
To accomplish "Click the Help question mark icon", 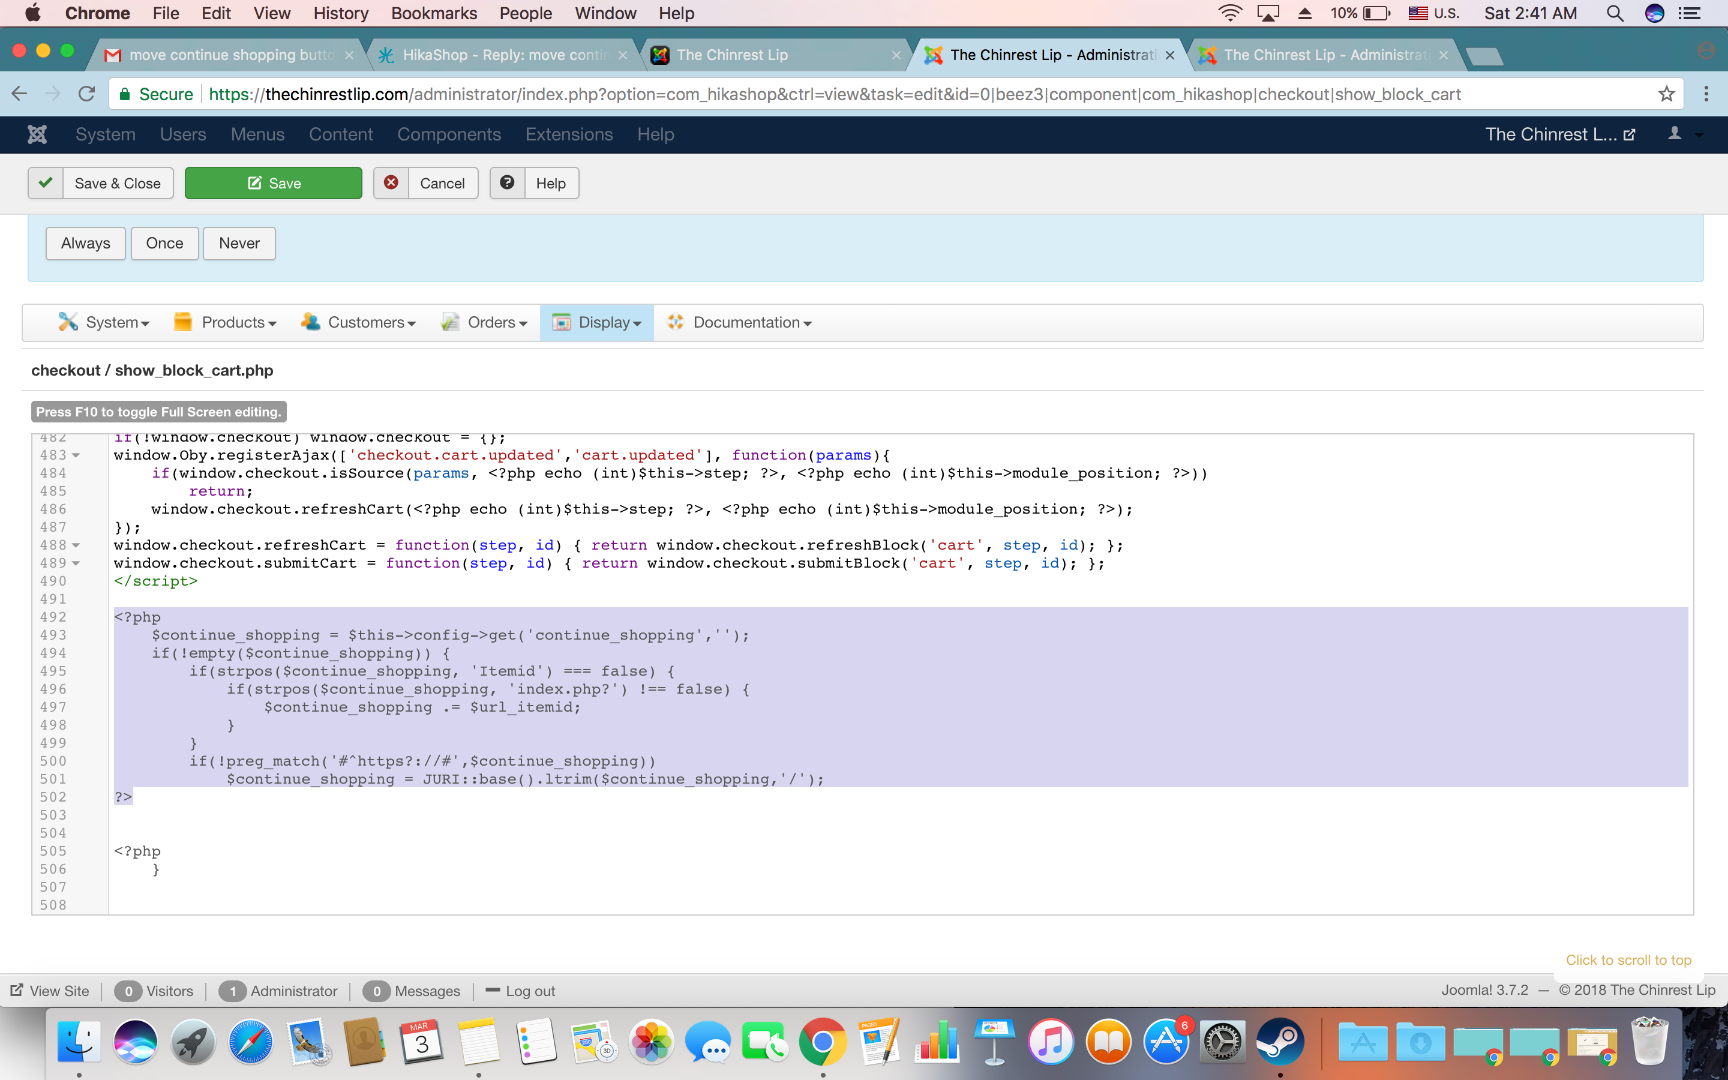I will click(x=507, y=183).
